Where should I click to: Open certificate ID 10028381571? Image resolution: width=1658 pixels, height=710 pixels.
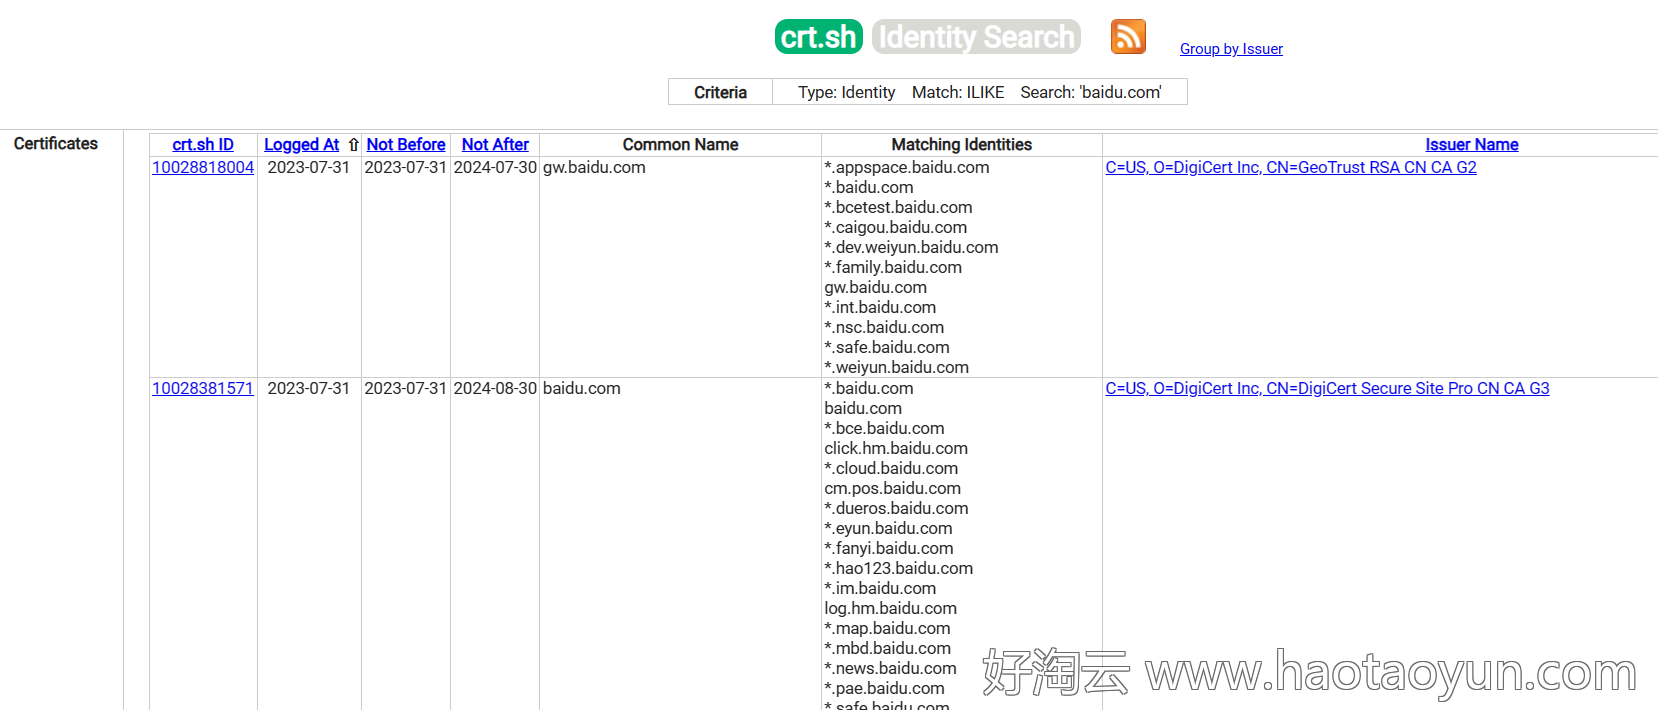tap(203, 388)
